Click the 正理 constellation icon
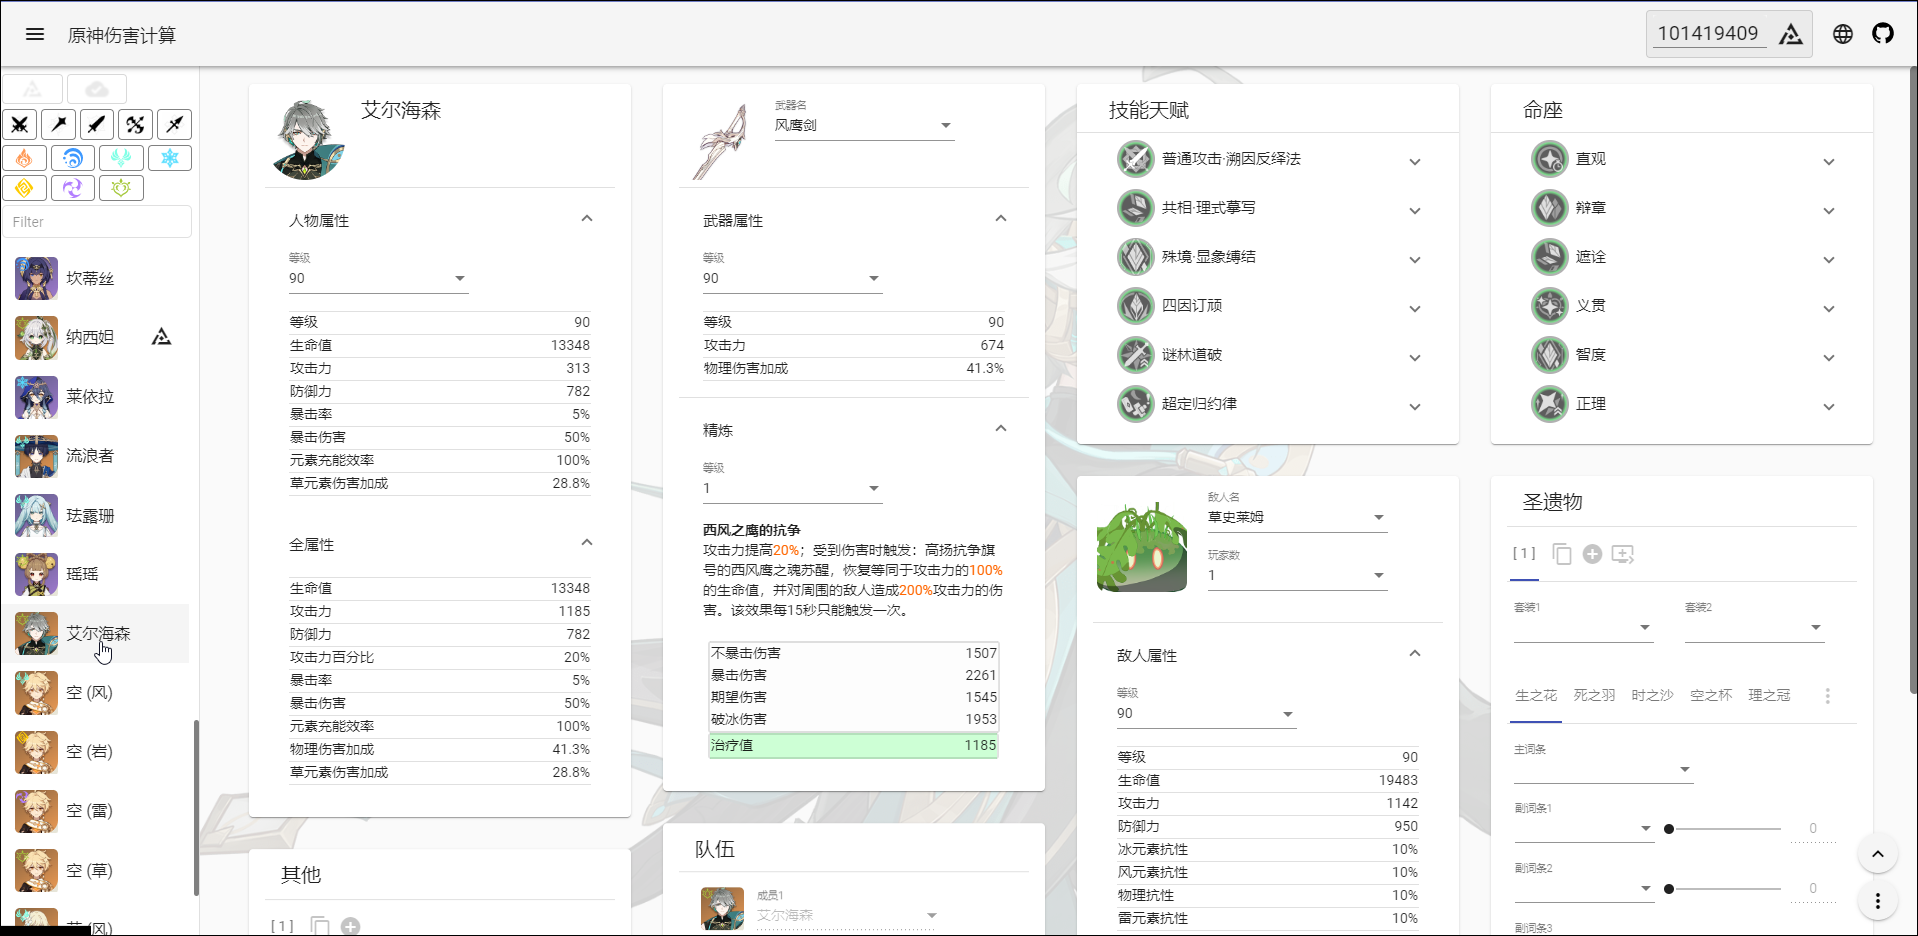 [1550, 404]
